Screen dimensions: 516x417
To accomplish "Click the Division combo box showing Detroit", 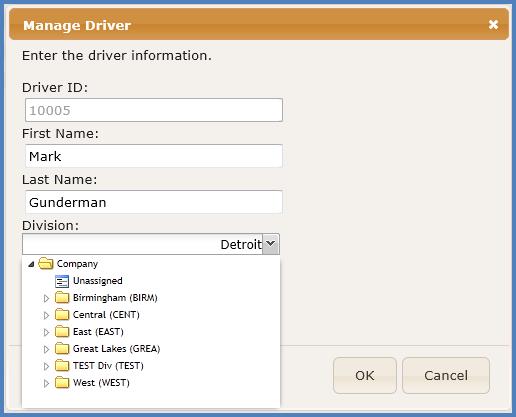I will pos(151,244).
